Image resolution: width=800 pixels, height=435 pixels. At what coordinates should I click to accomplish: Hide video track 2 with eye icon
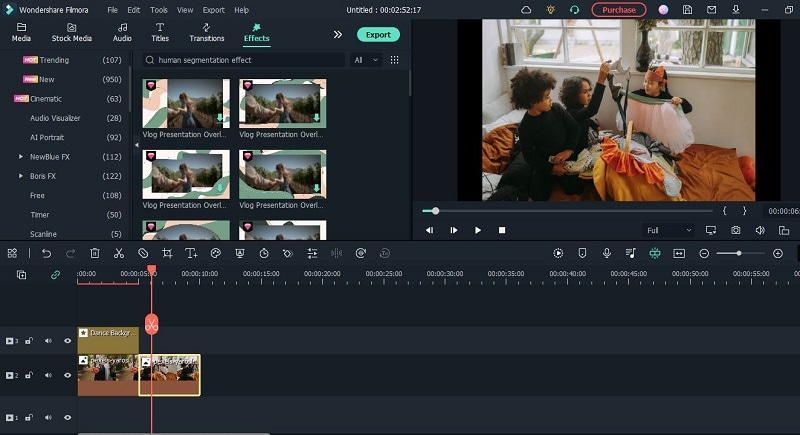tap(67, 375)
